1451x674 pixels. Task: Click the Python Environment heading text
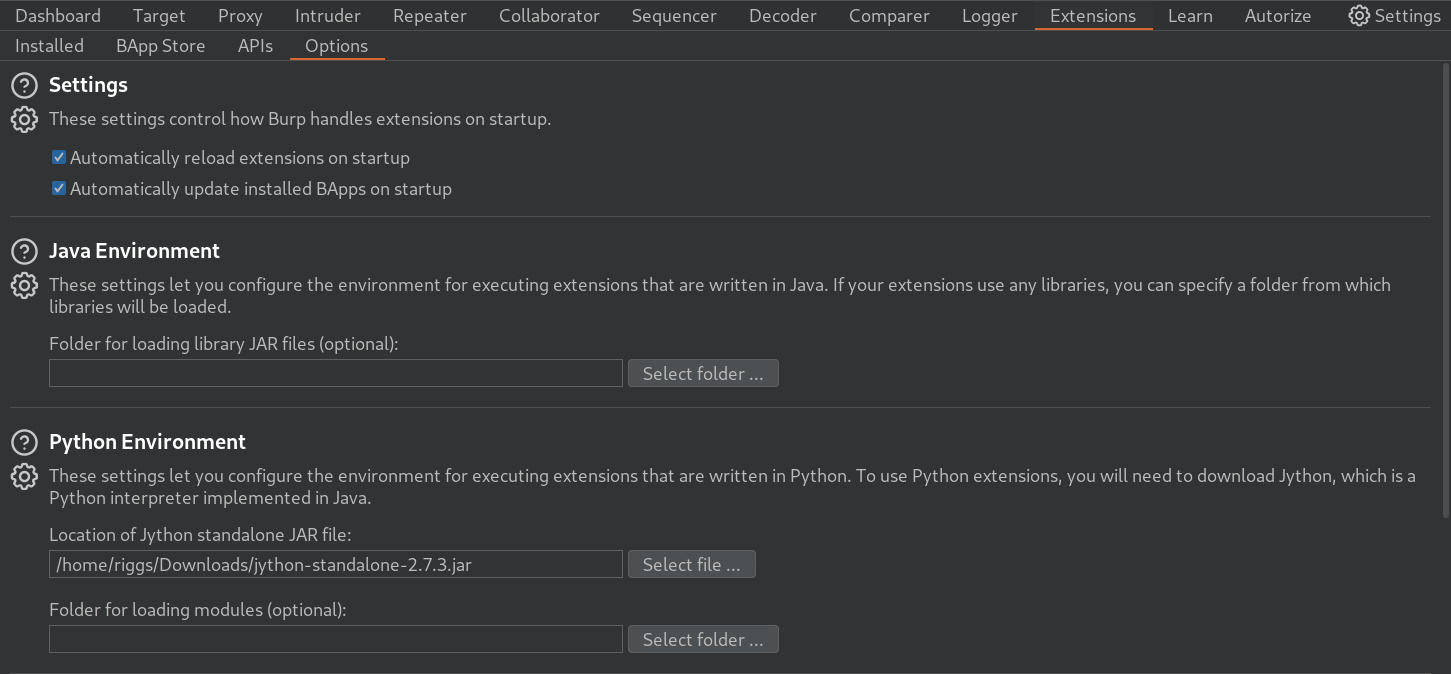[x=147, y=442]
